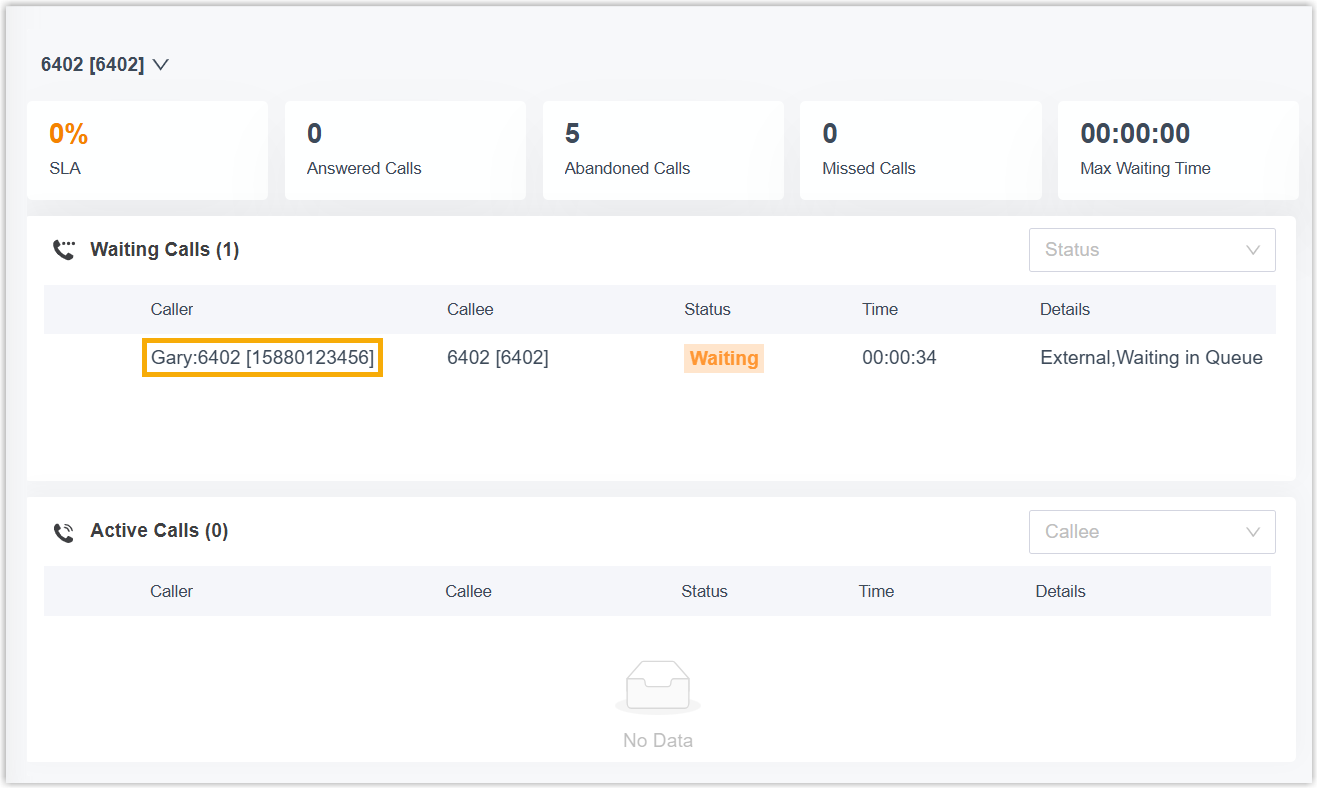The width and height of the screenshot is (1318, 789).
Task: Open the Status filter dropdown
Action: point(1151,250)
